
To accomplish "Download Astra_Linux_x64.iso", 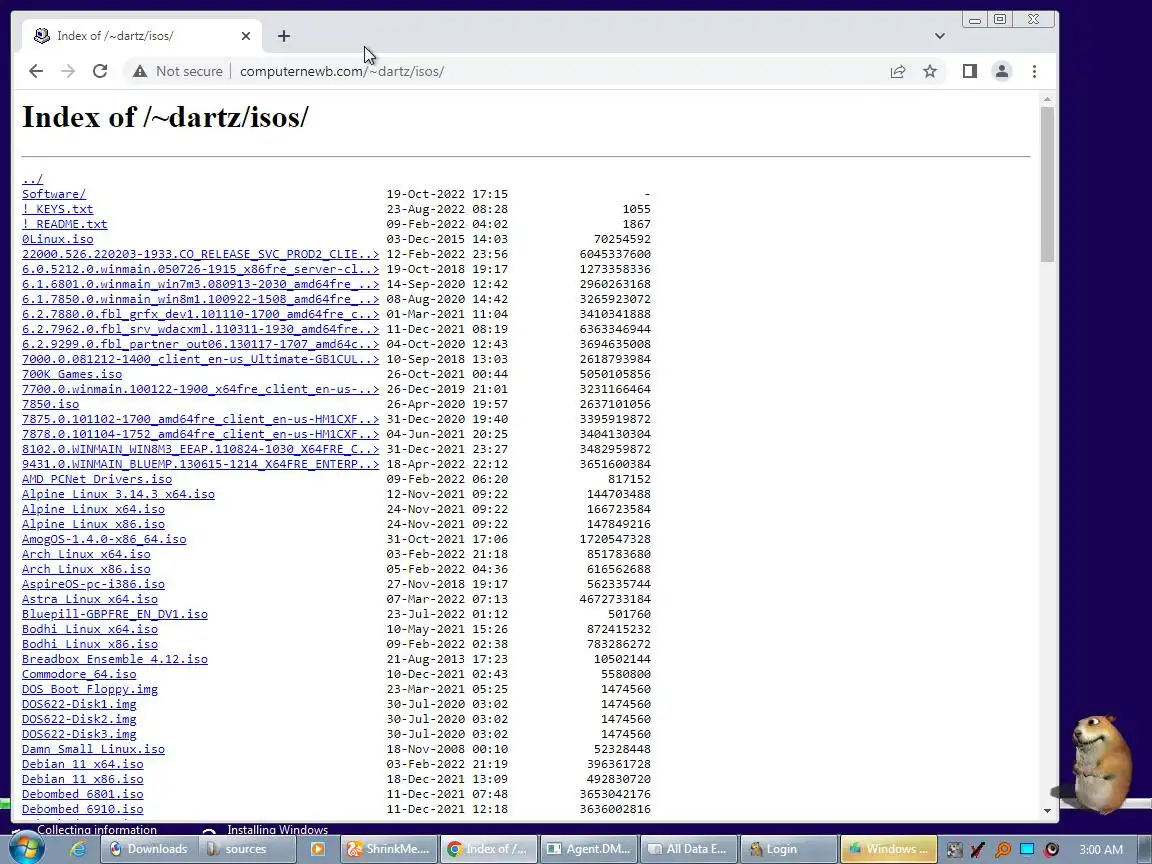I will click(x=90, y=599).
